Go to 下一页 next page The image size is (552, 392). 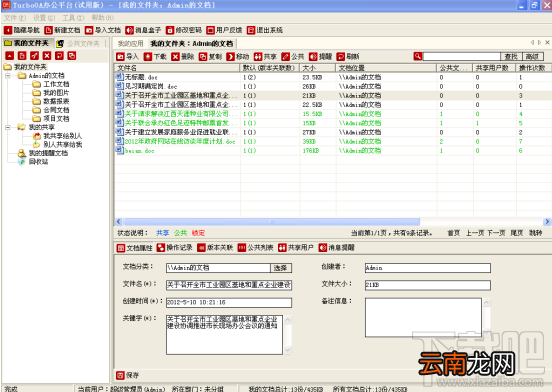point(496,233)
